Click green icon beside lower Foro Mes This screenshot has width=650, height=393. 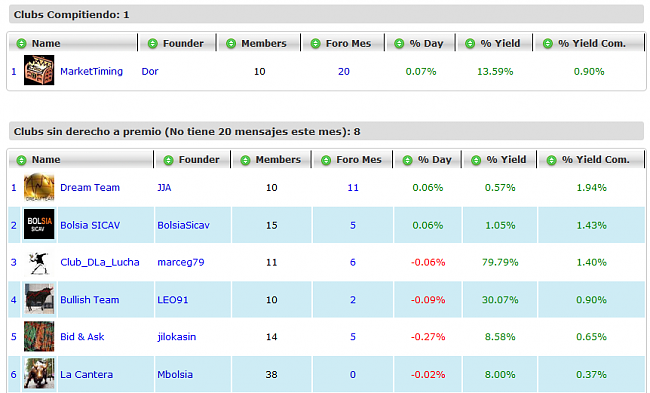pos(326,160)
